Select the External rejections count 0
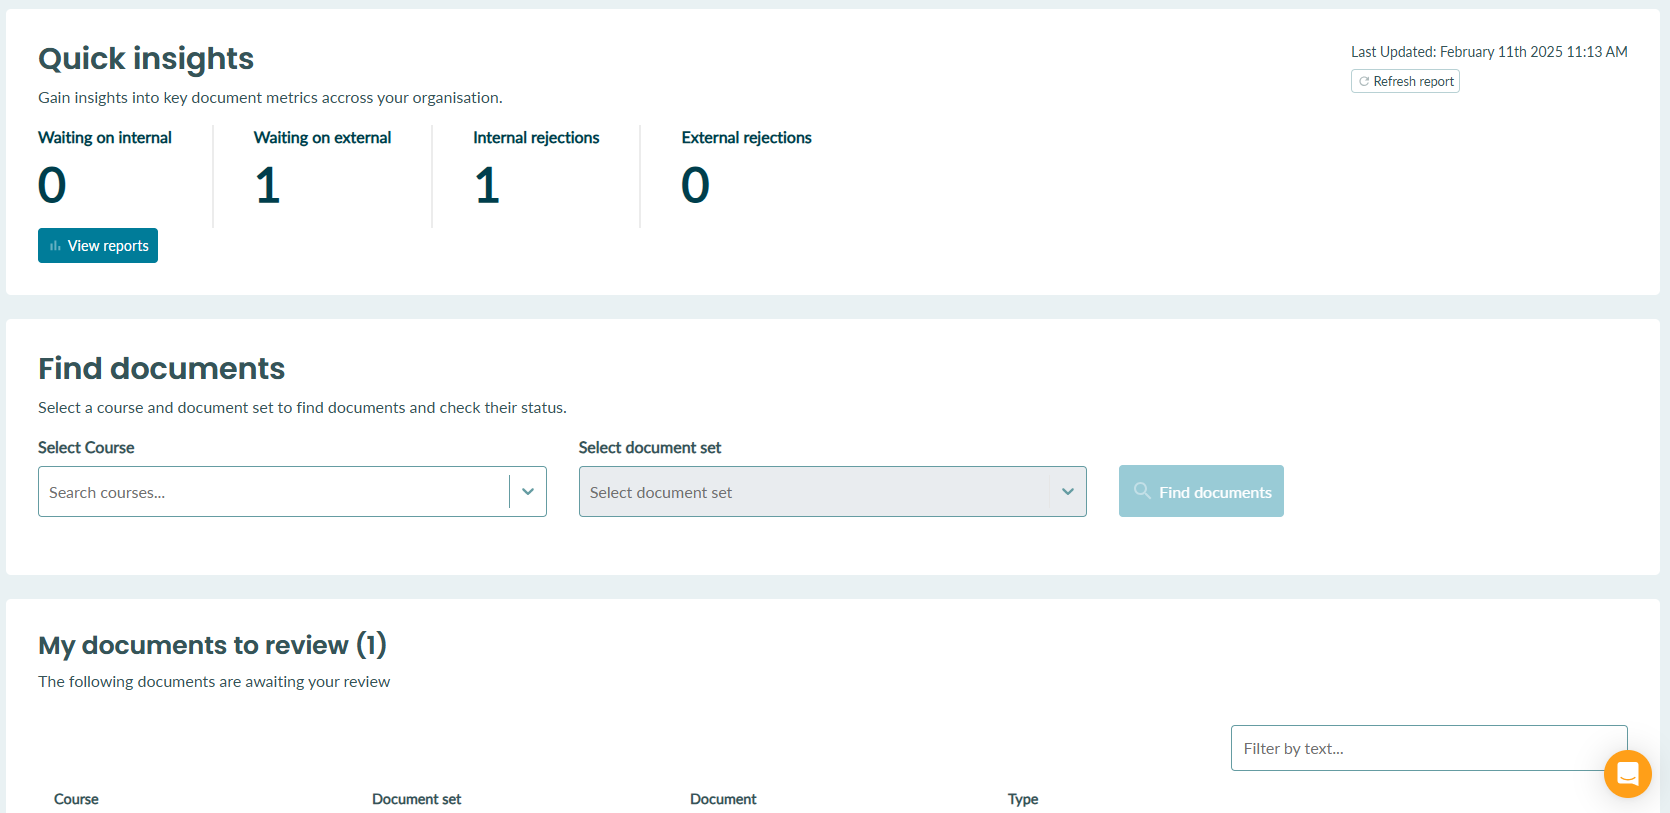1670x813 pixels. pyautogui.click(x=695, y=186)
